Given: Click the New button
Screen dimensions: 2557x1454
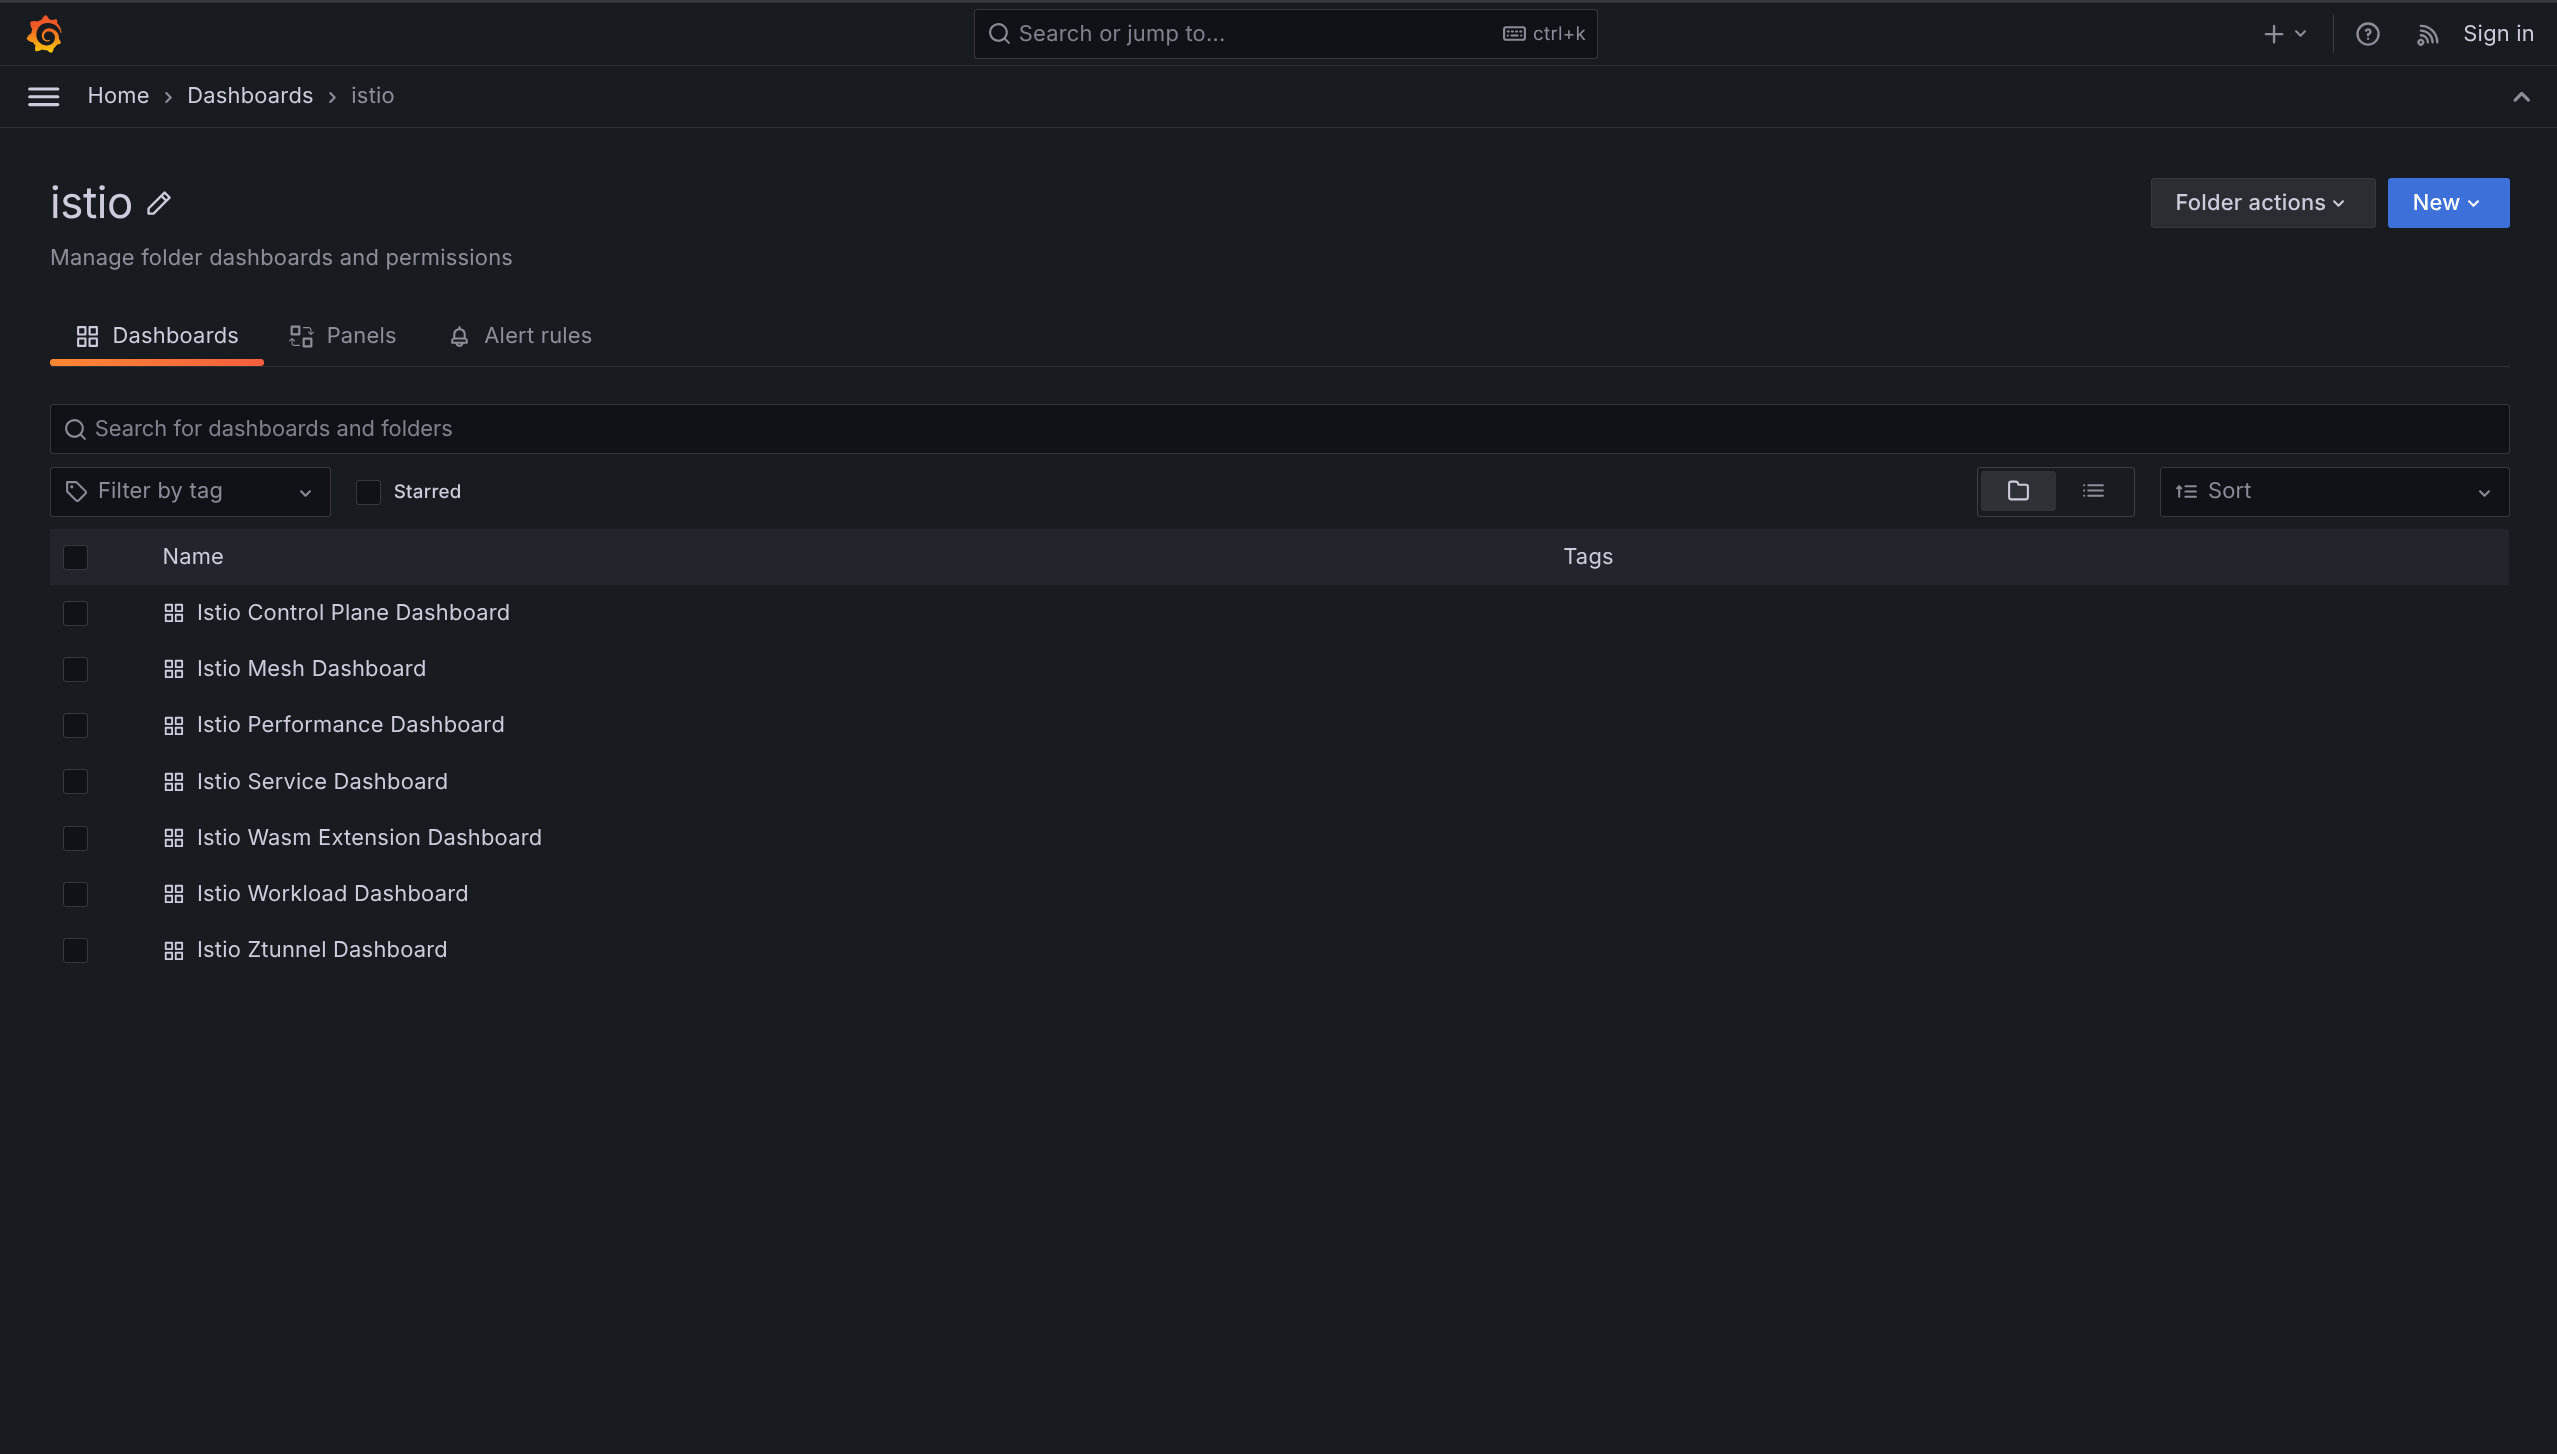Looking at the screenshot, I should [2446, 202].
